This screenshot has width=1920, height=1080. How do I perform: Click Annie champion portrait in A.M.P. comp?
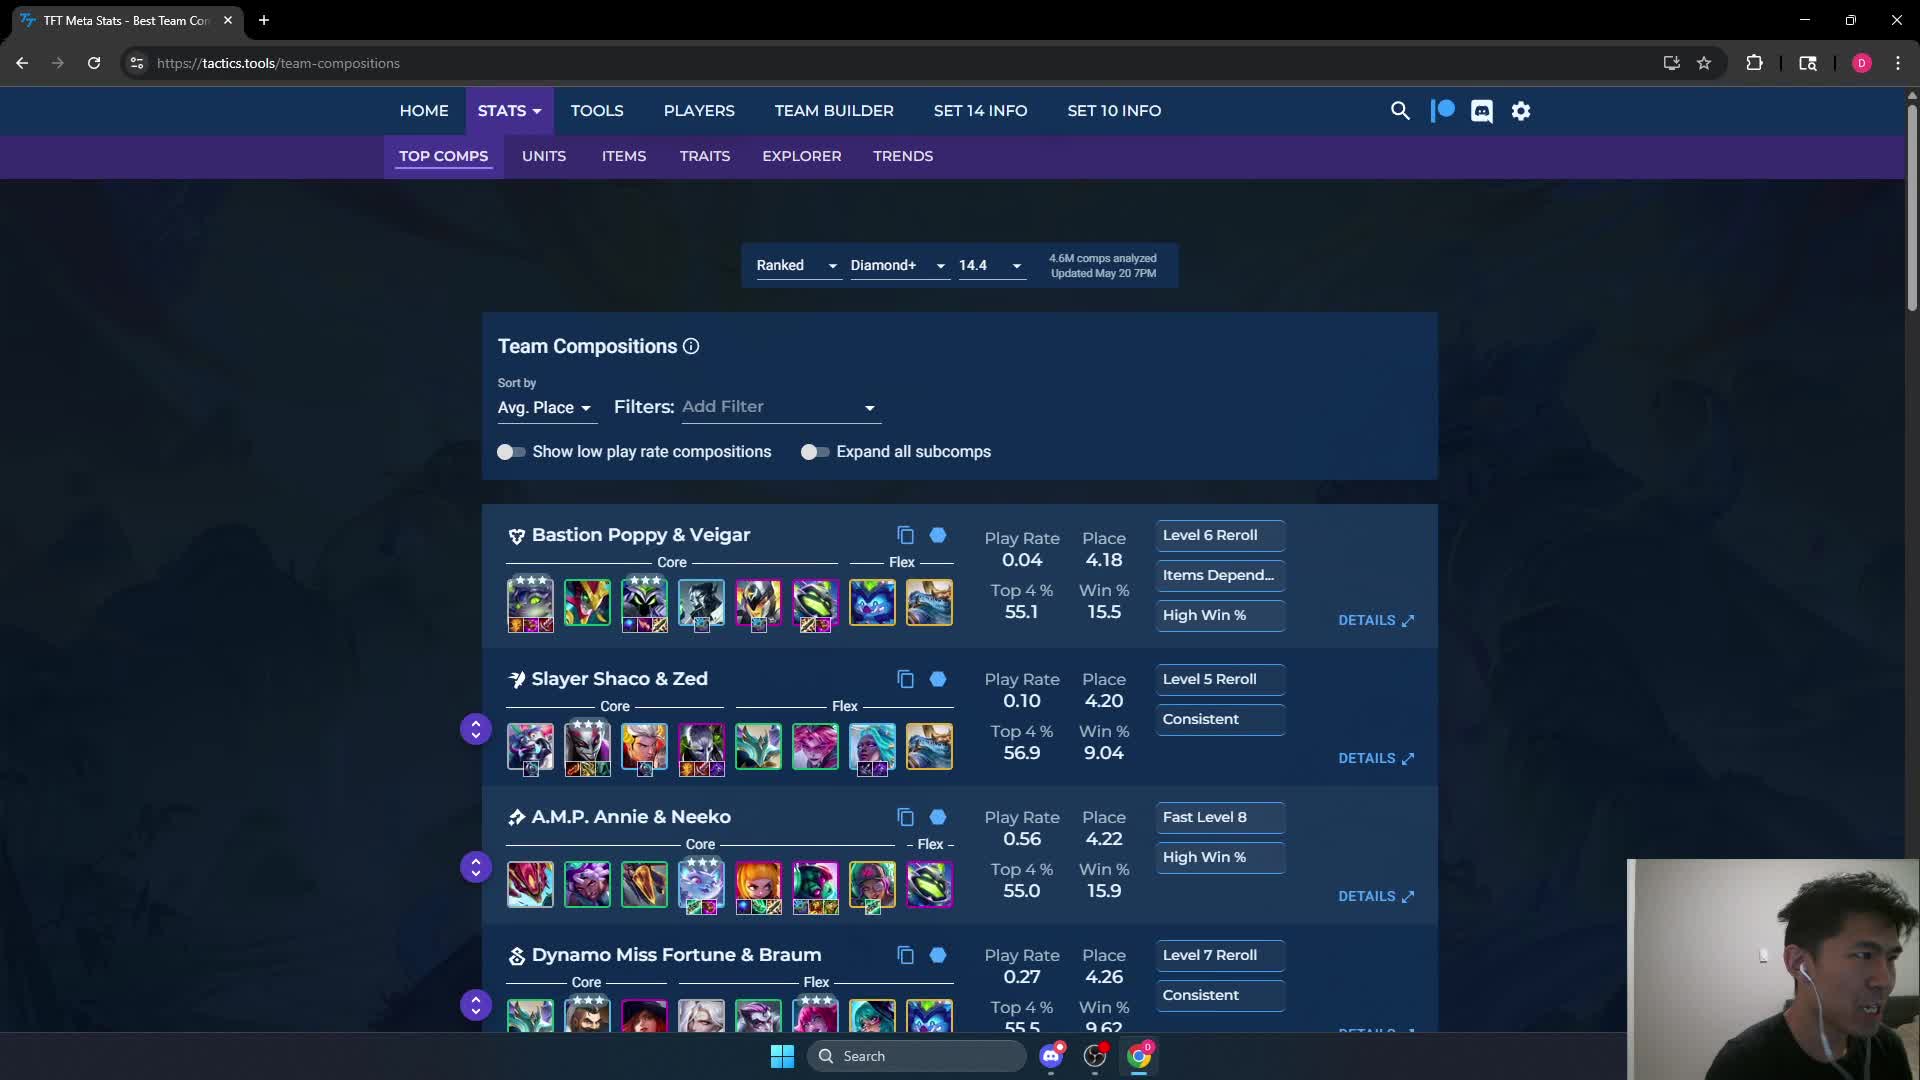(x=758, y=886)
